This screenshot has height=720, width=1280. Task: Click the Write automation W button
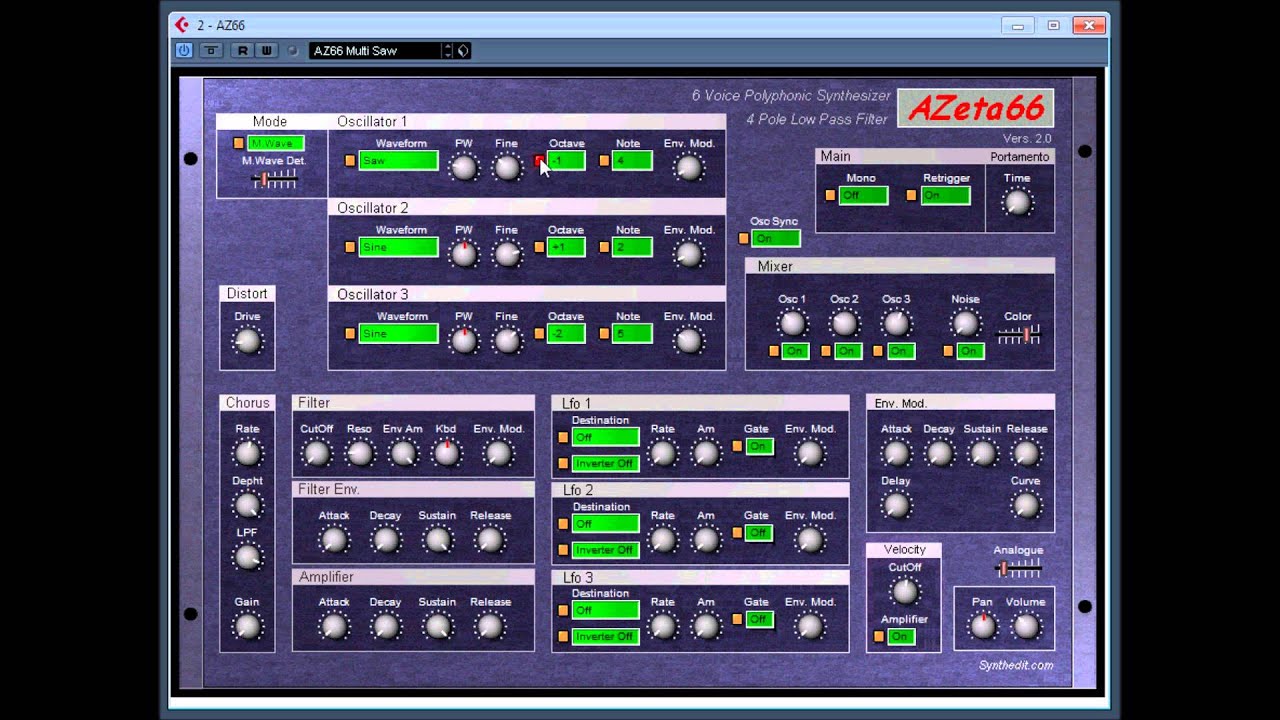[x=266, y=50]
